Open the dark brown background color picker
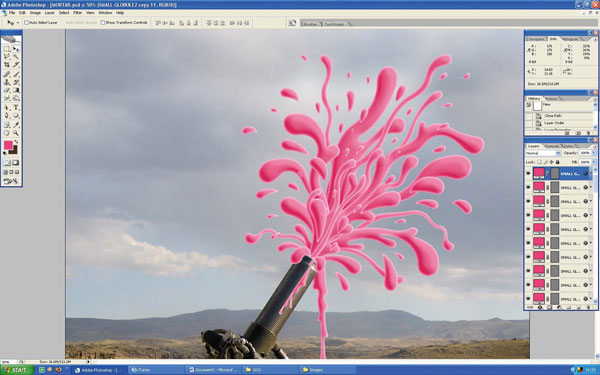The image size is (600, 375). pos(15,152)
